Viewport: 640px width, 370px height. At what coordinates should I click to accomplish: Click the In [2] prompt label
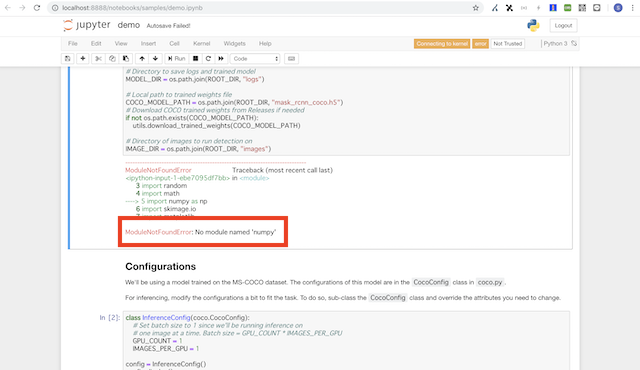pos(109,317)
